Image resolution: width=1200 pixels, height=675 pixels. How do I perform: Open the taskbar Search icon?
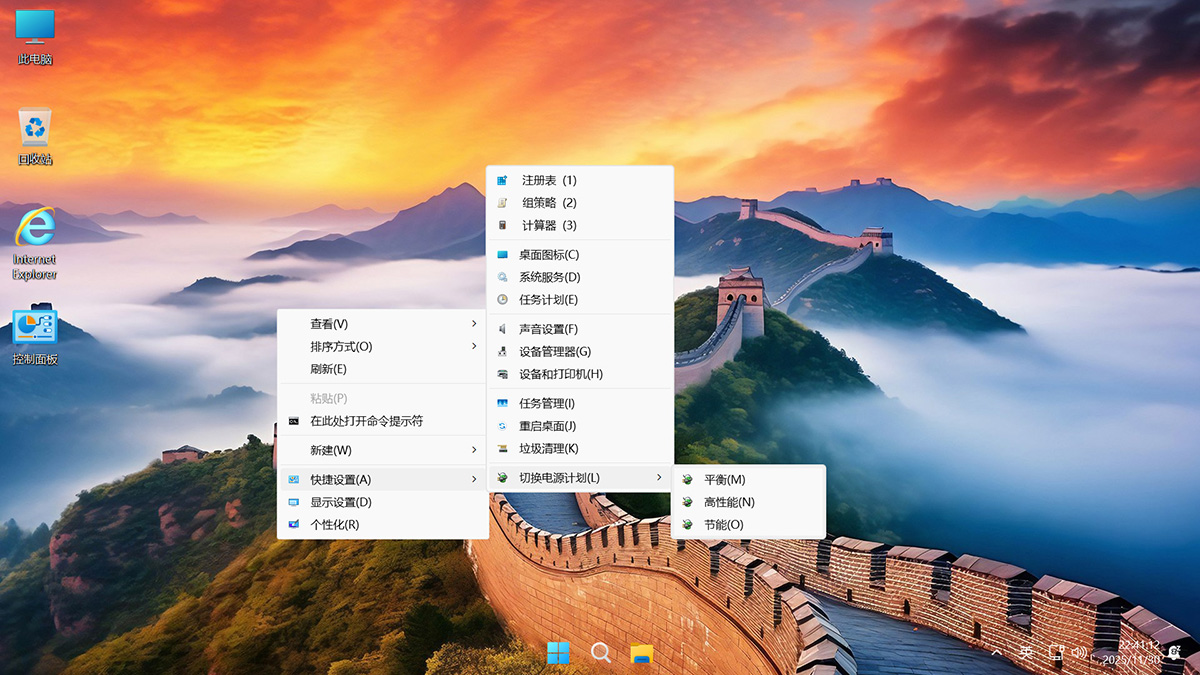(600, 653)
